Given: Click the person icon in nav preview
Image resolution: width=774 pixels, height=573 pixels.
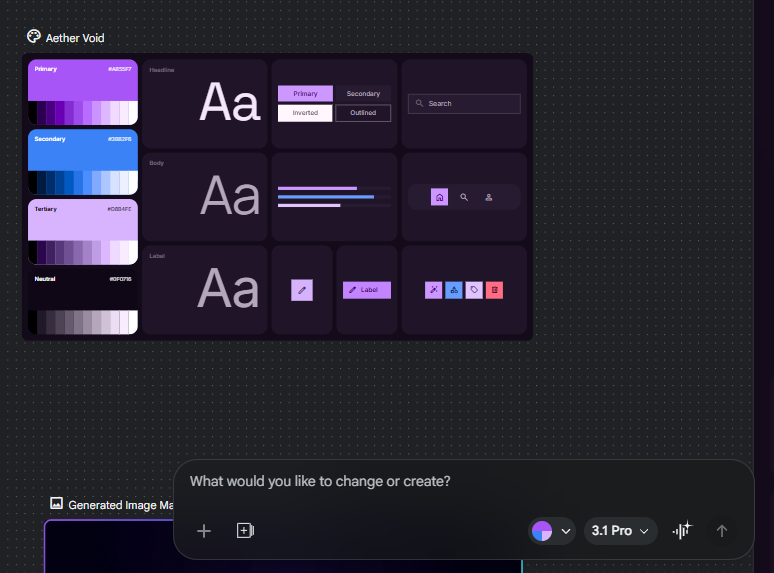Looking at the screenshot, I should tap(489, 197).
